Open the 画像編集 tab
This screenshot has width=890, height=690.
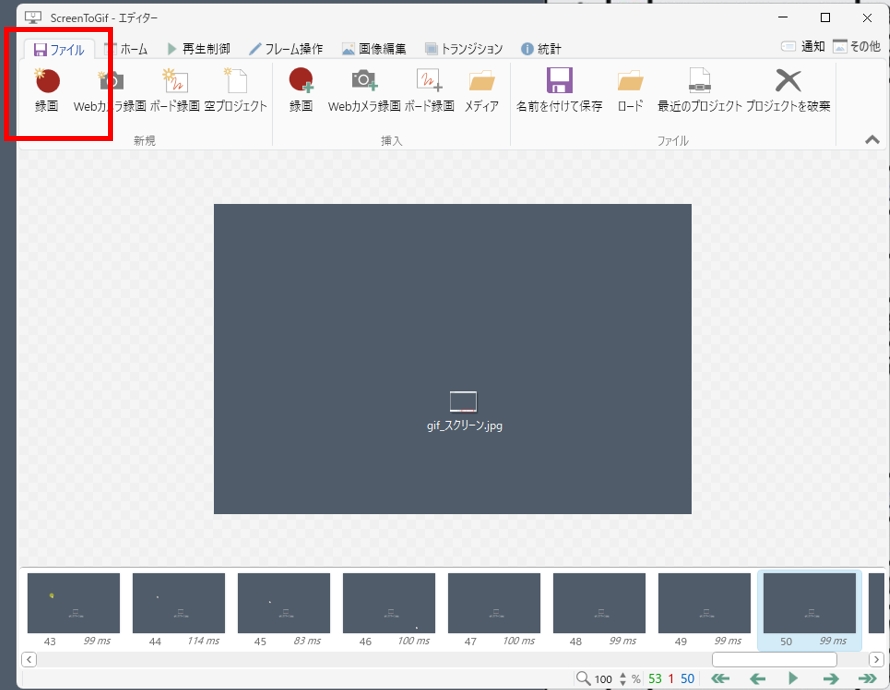[374, 49]
